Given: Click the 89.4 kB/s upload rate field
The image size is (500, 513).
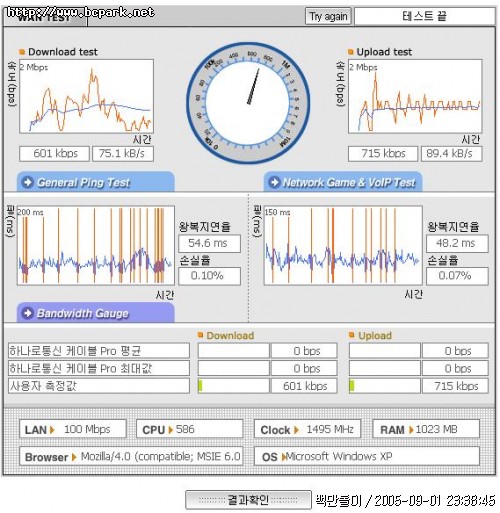Looking at the screenshot, I should click(451, 154).
